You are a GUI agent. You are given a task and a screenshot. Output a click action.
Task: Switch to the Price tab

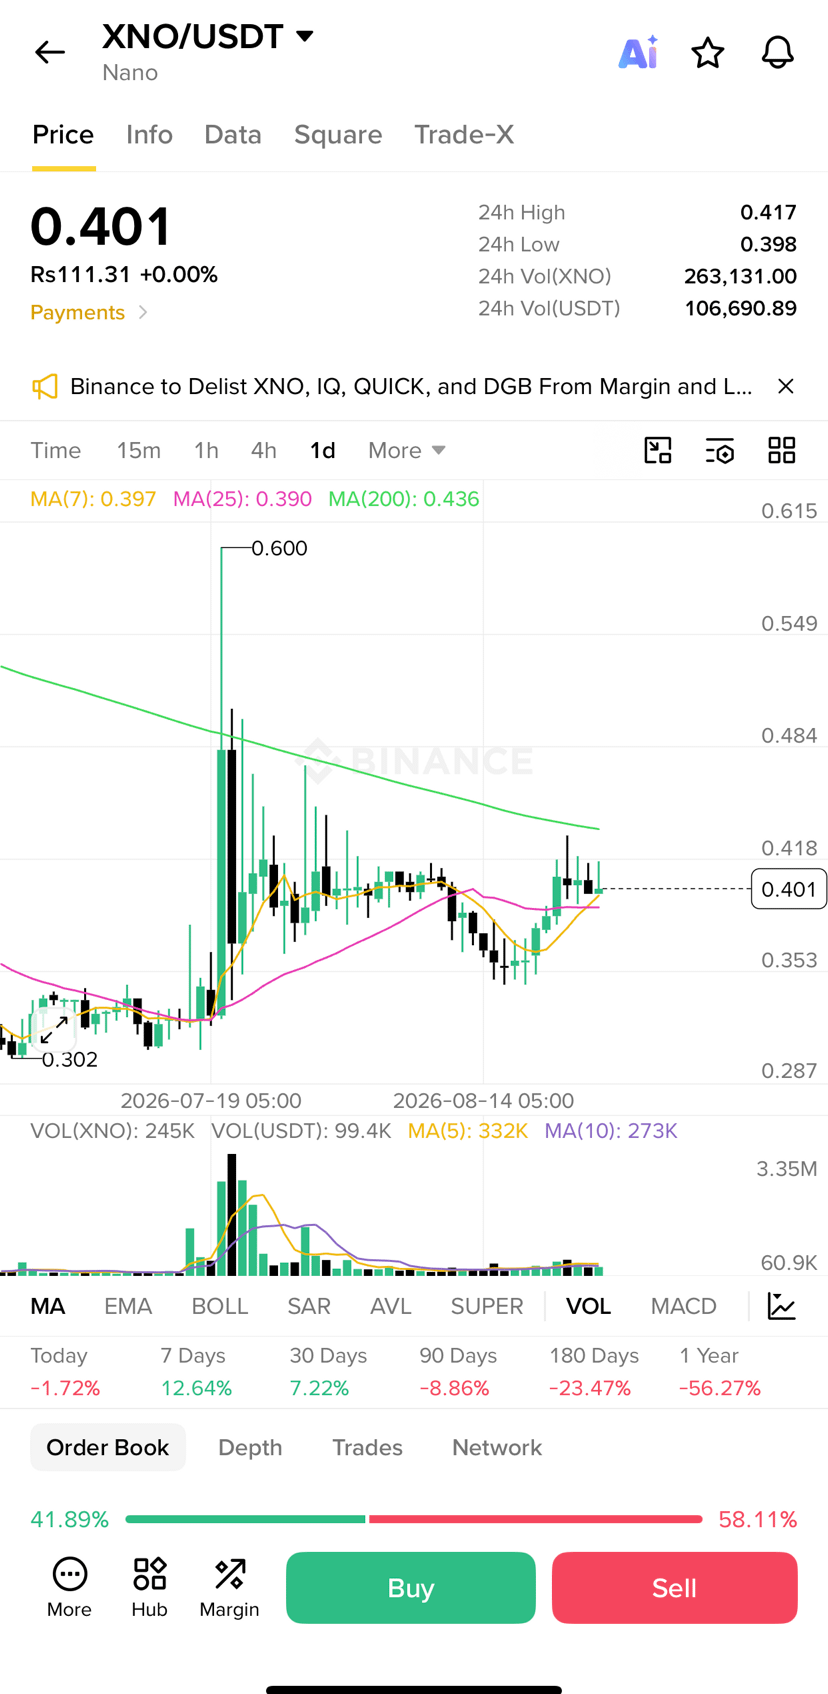point(63,135)
